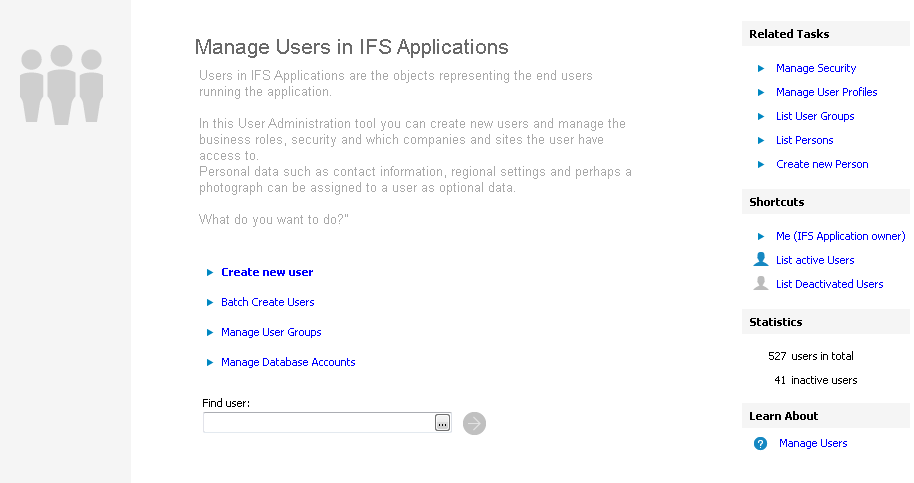Click the grey person icon for Deactivated Users

click(x=761, y=284)
